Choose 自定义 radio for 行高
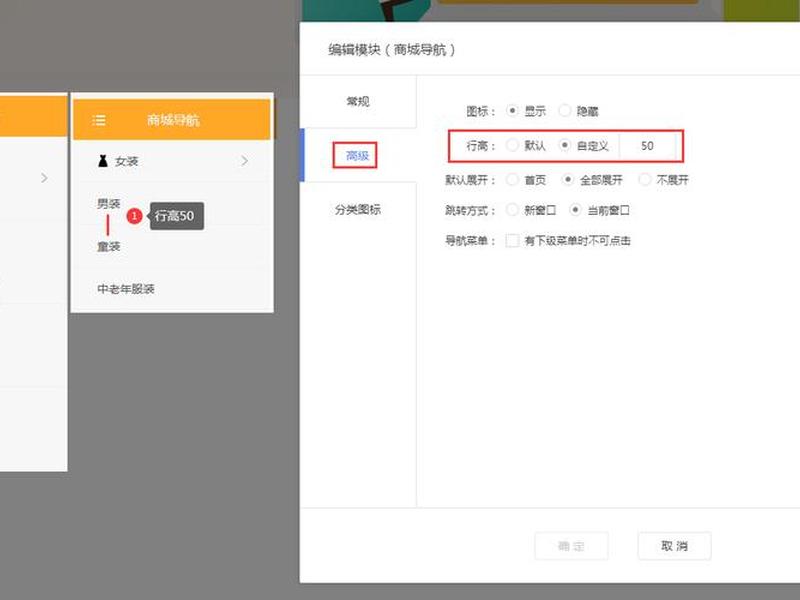 [564, 145]
